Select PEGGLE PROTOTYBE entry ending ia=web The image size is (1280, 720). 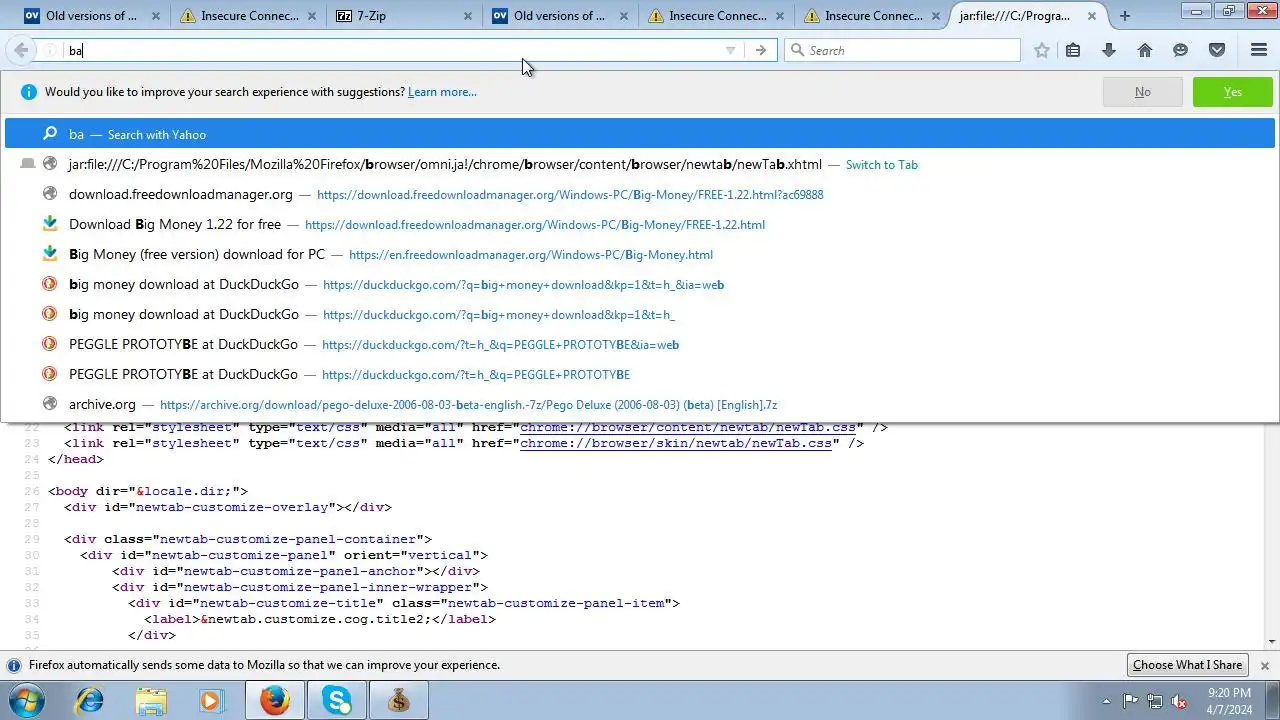pyautogui.click(x=640, y=344)
